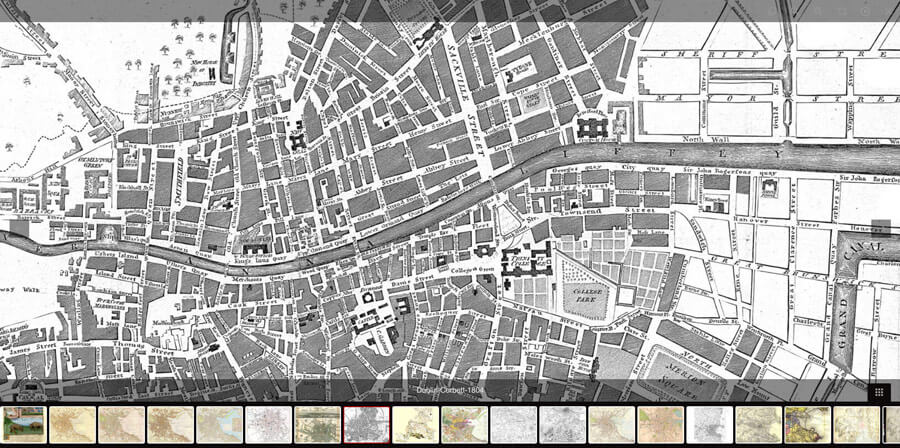Select the third thumbnail in the filmstrip
This screenshot has width=900, height=448.
click(121, 424)
